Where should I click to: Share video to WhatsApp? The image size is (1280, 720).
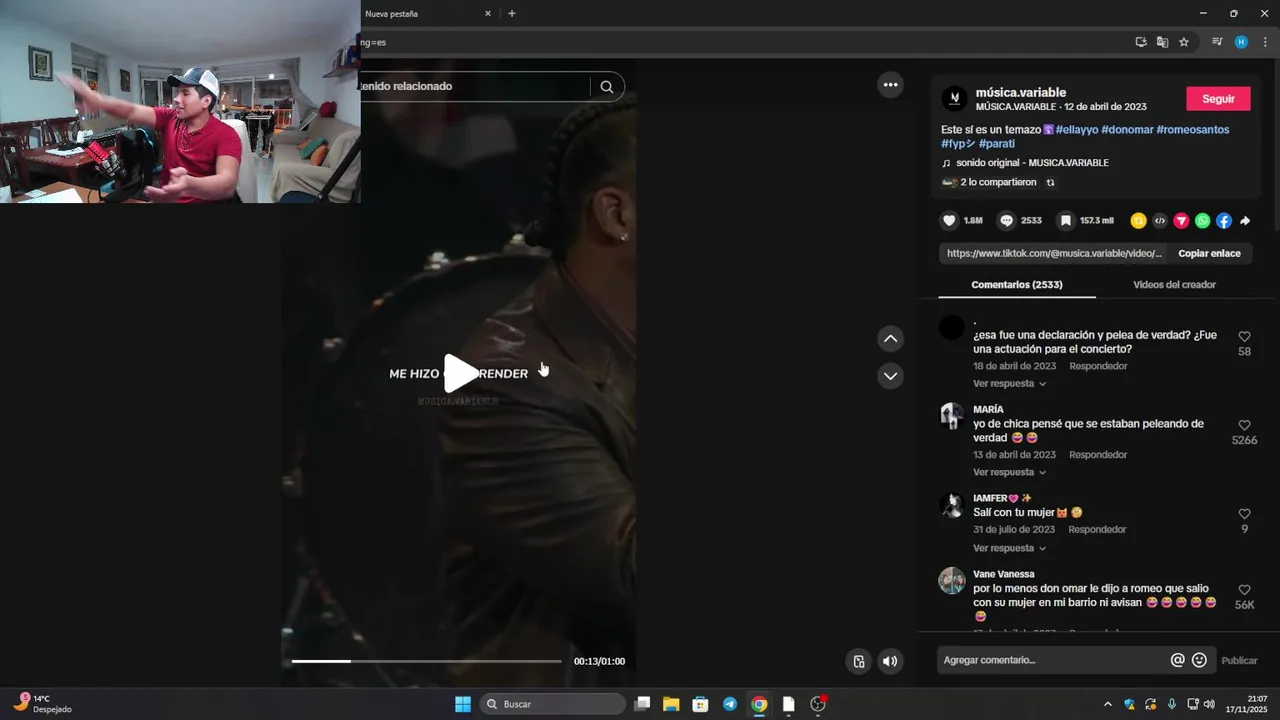coord(1203,220)
